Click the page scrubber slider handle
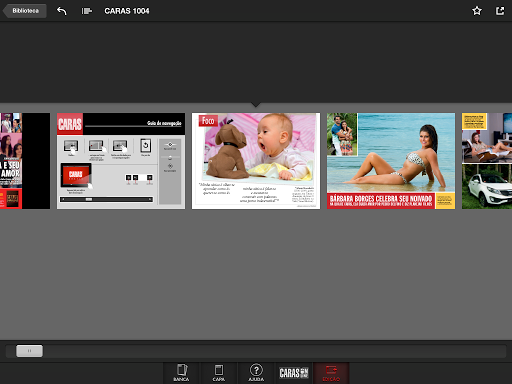Viewport: 512px width, 384px height. [29, 351]
